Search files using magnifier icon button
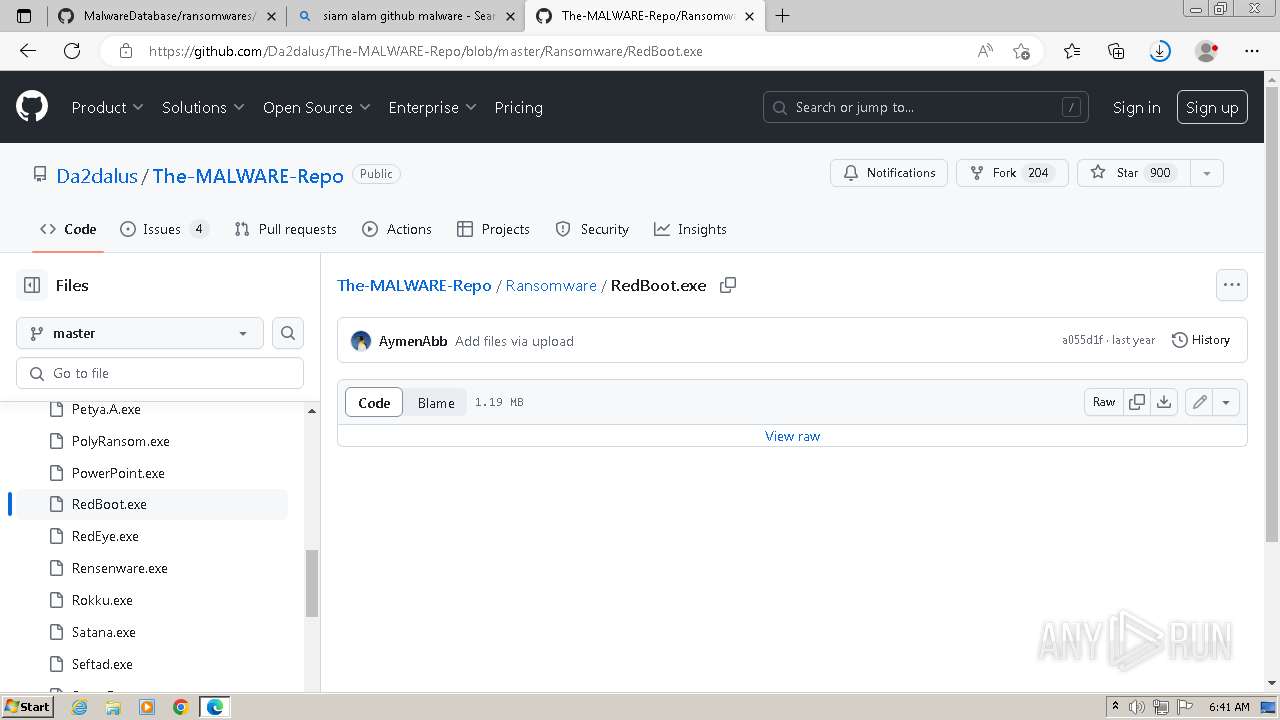 click(x=288, y=333)
